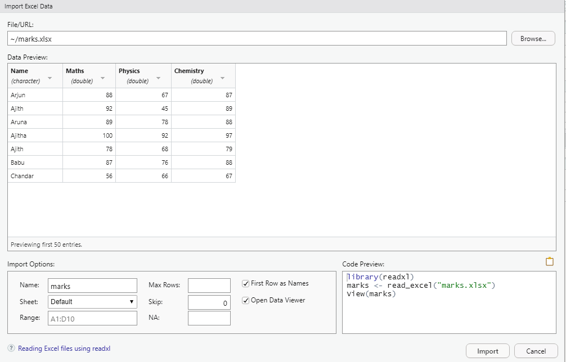
Task: Click the Browse button
Action: click(x=533, y=39)
